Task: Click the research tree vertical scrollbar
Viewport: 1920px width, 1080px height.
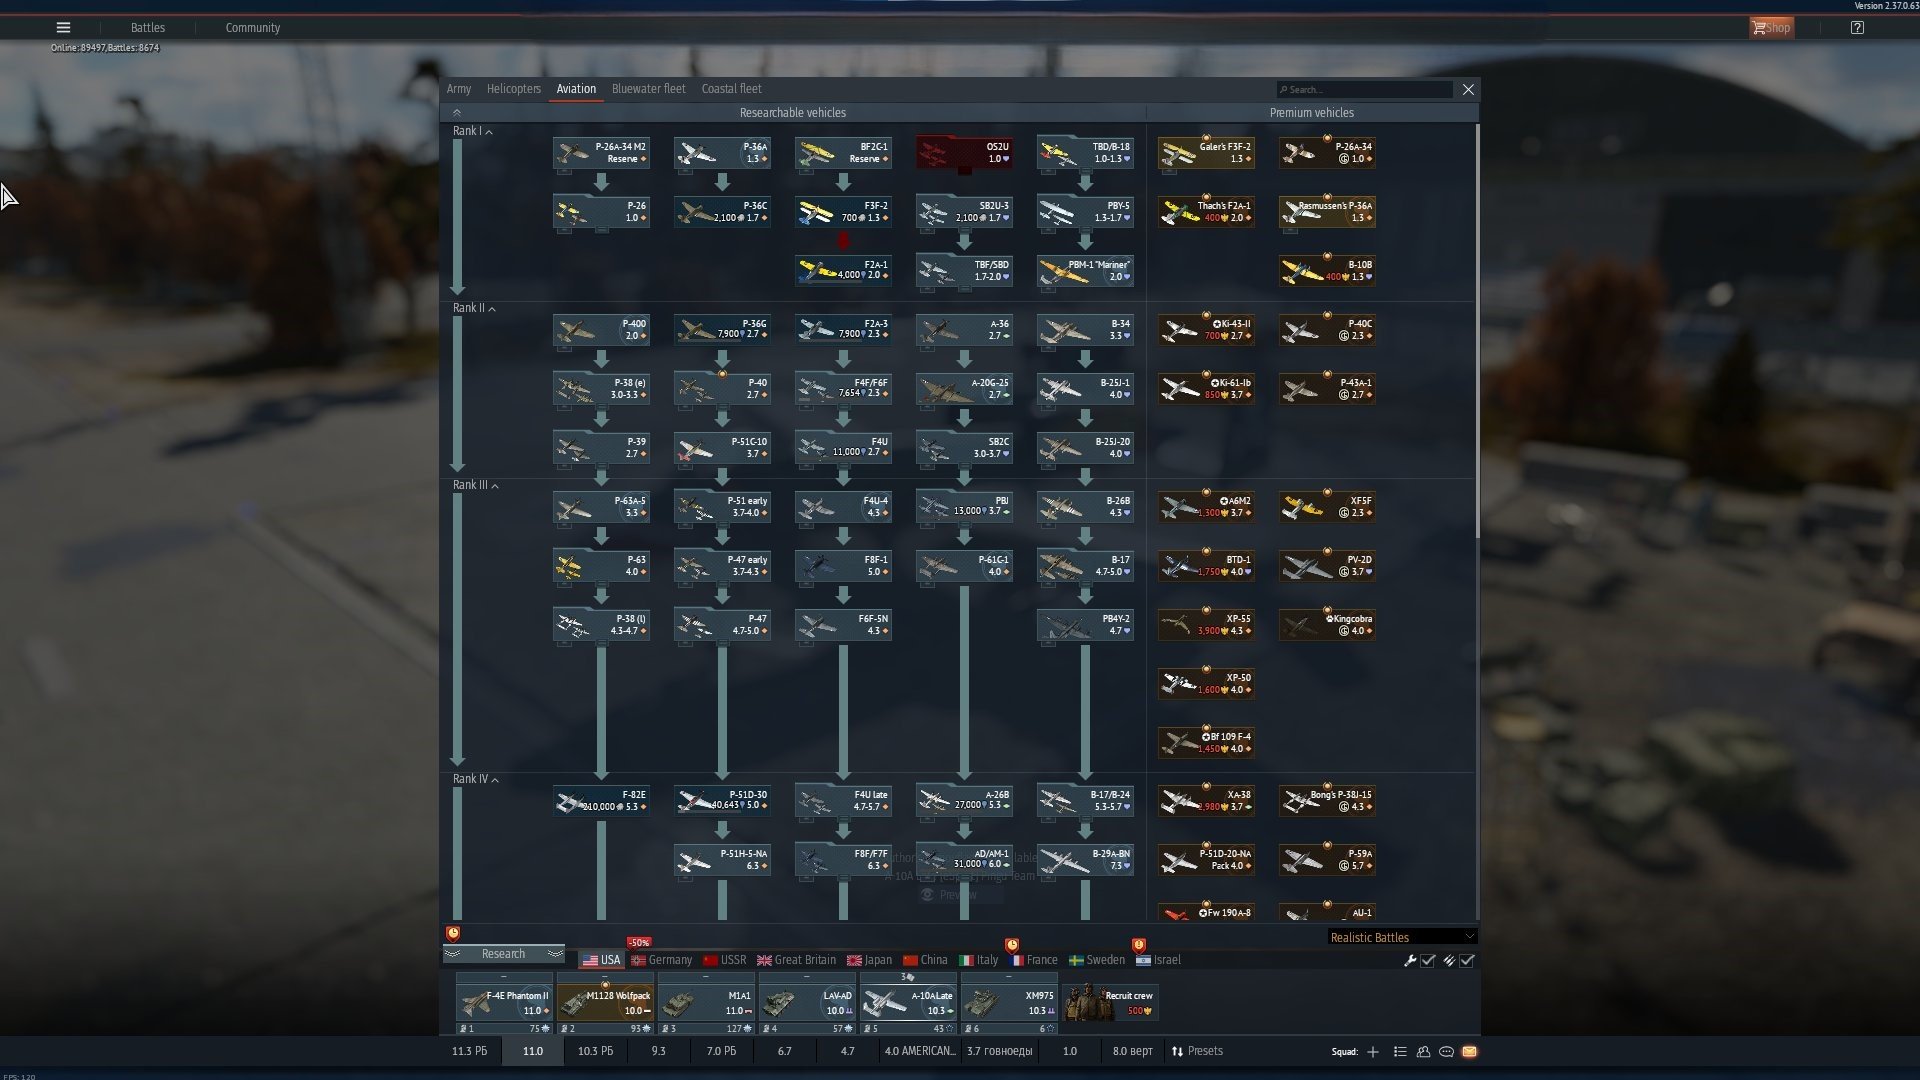Action: coord(1477,330)
